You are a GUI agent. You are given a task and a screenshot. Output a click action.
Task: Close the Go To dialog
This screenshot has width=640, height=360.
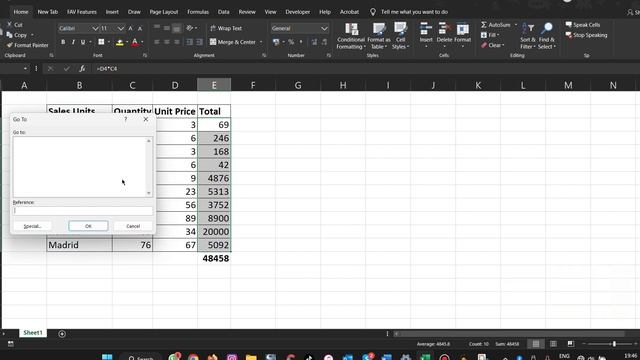[x=146, y=119]
